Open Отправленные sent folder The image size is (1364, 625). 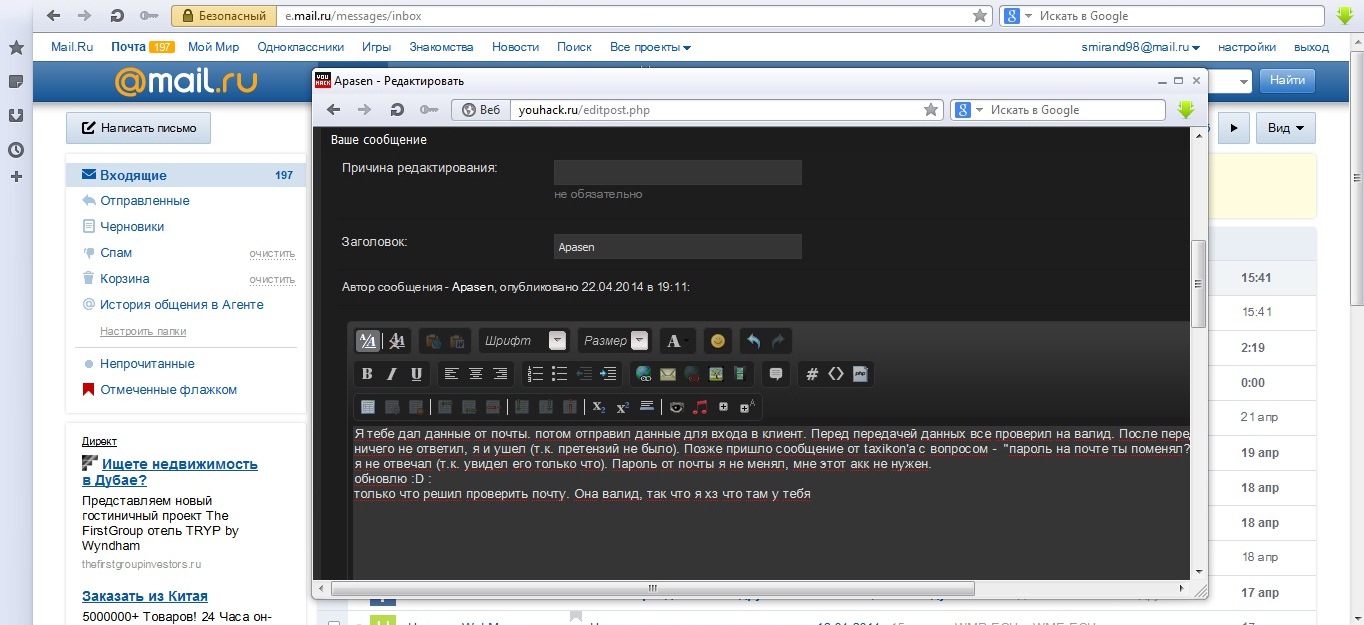pos(144,201)
